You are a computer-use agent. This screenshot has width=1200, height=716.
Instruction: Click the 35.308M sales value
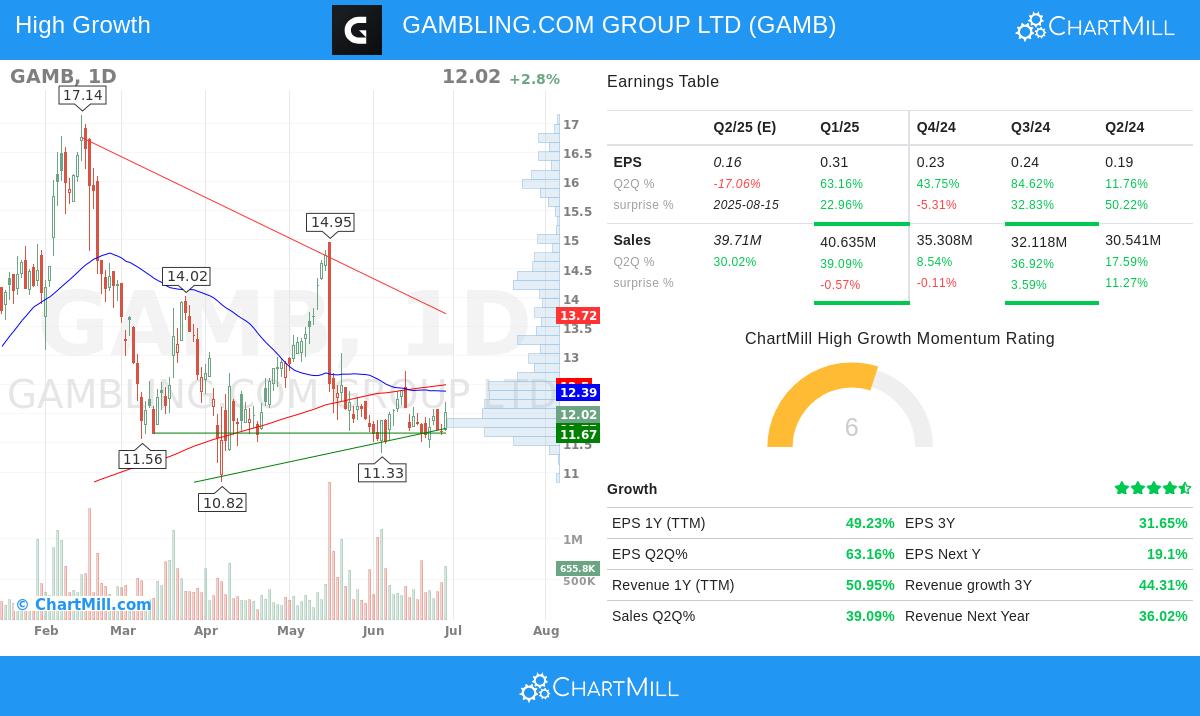point(944,240)
